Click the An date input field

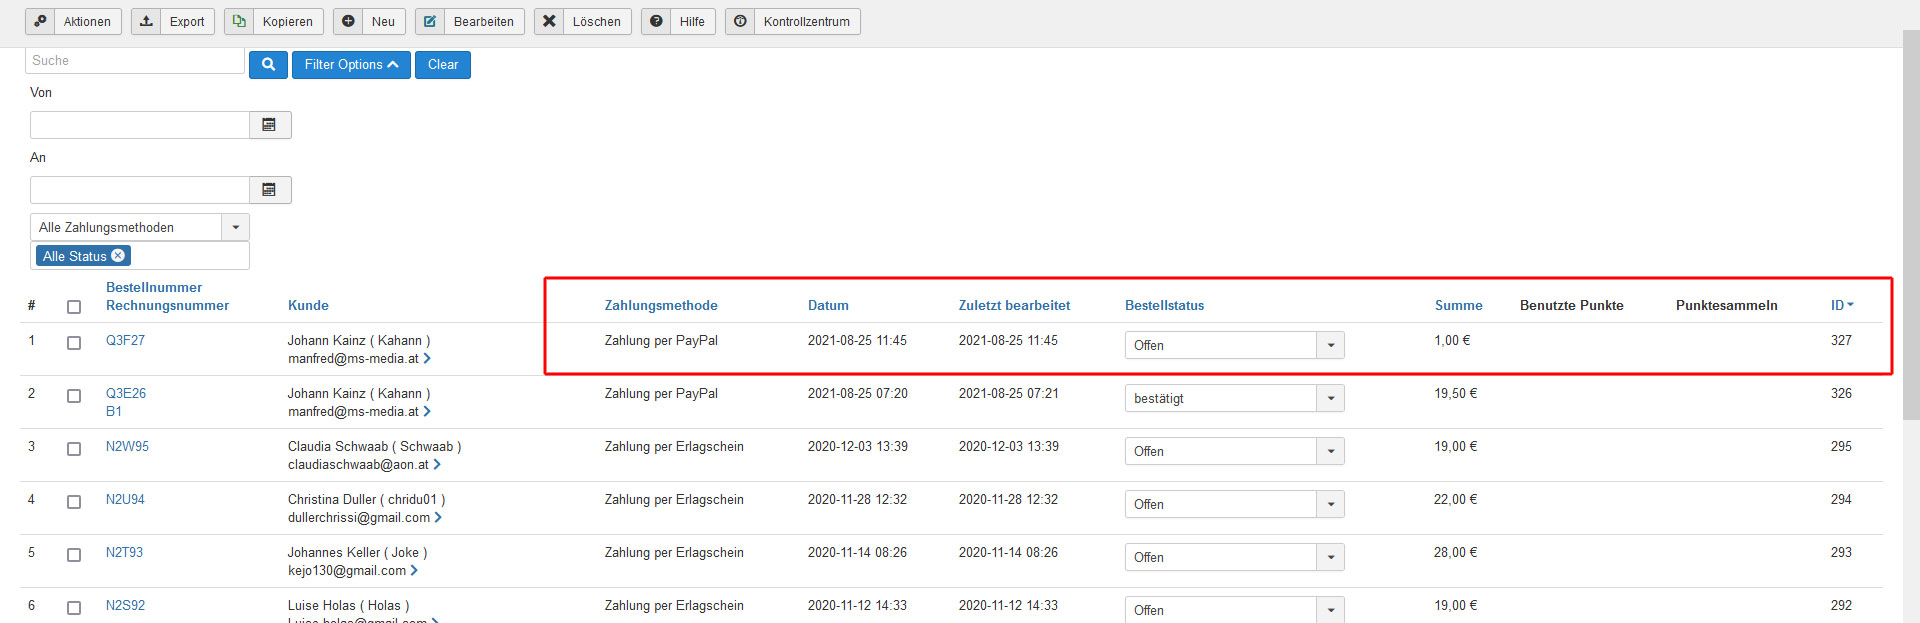click(140, 190)
